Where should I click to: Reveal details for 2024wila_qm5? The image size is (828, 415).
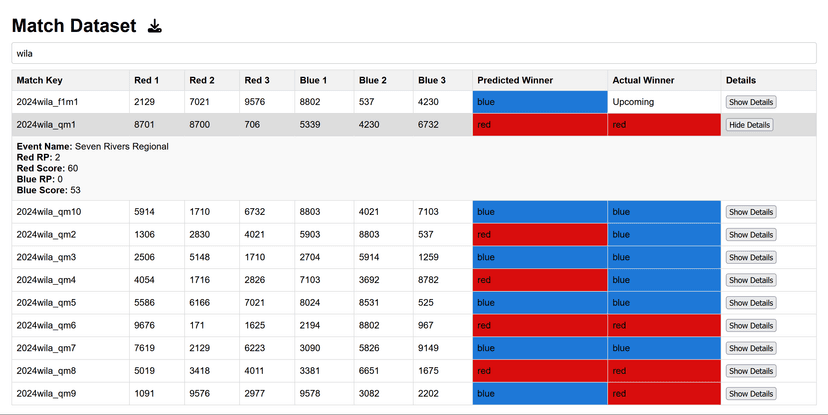point(750,303)
